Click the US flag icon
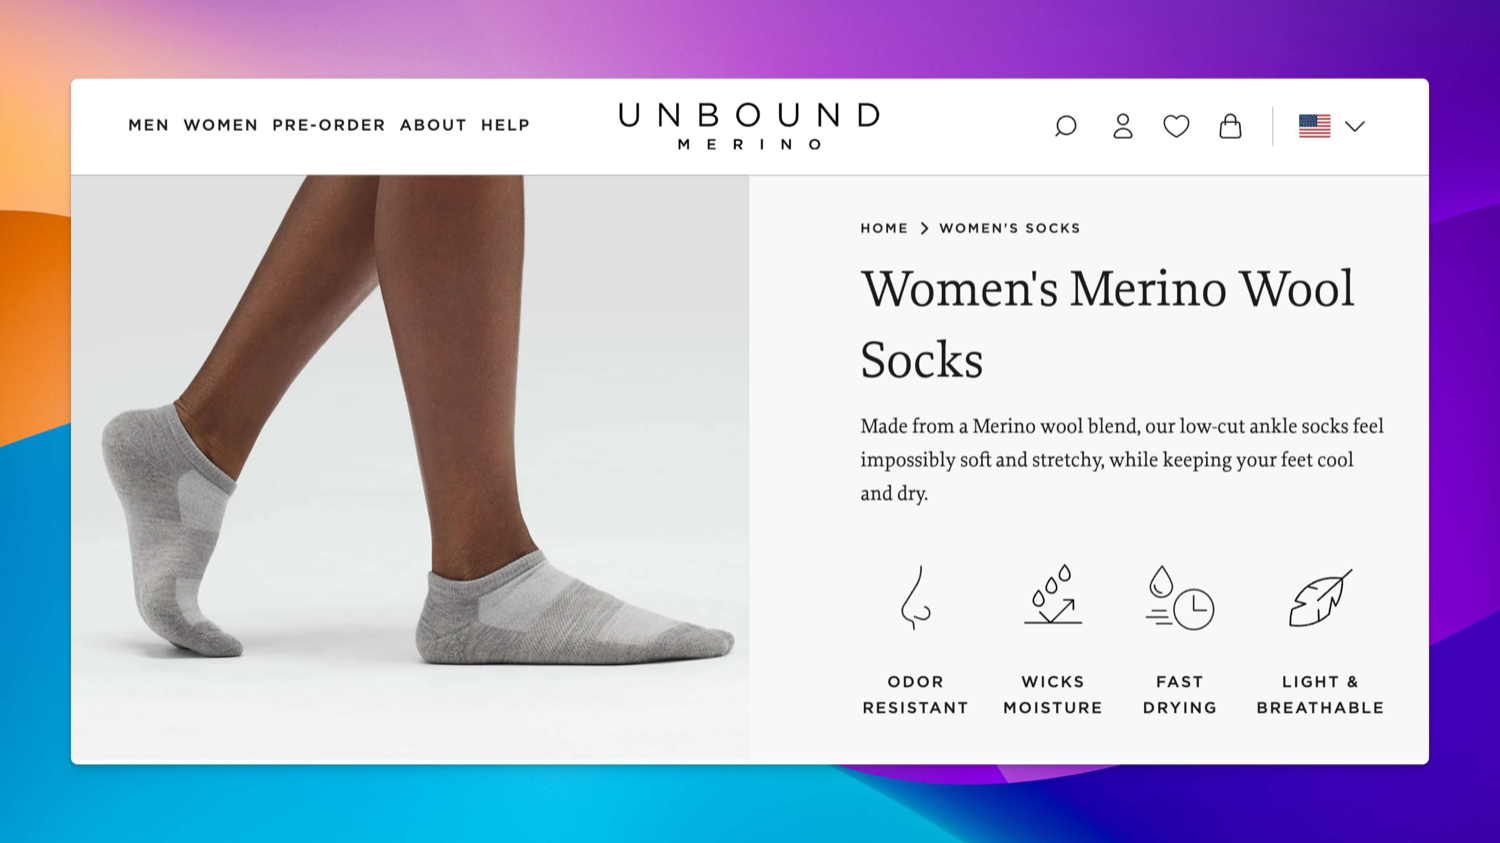The height and width of the screenshot is (843, 1500). pyautogui.click(x=1315, y=126)
